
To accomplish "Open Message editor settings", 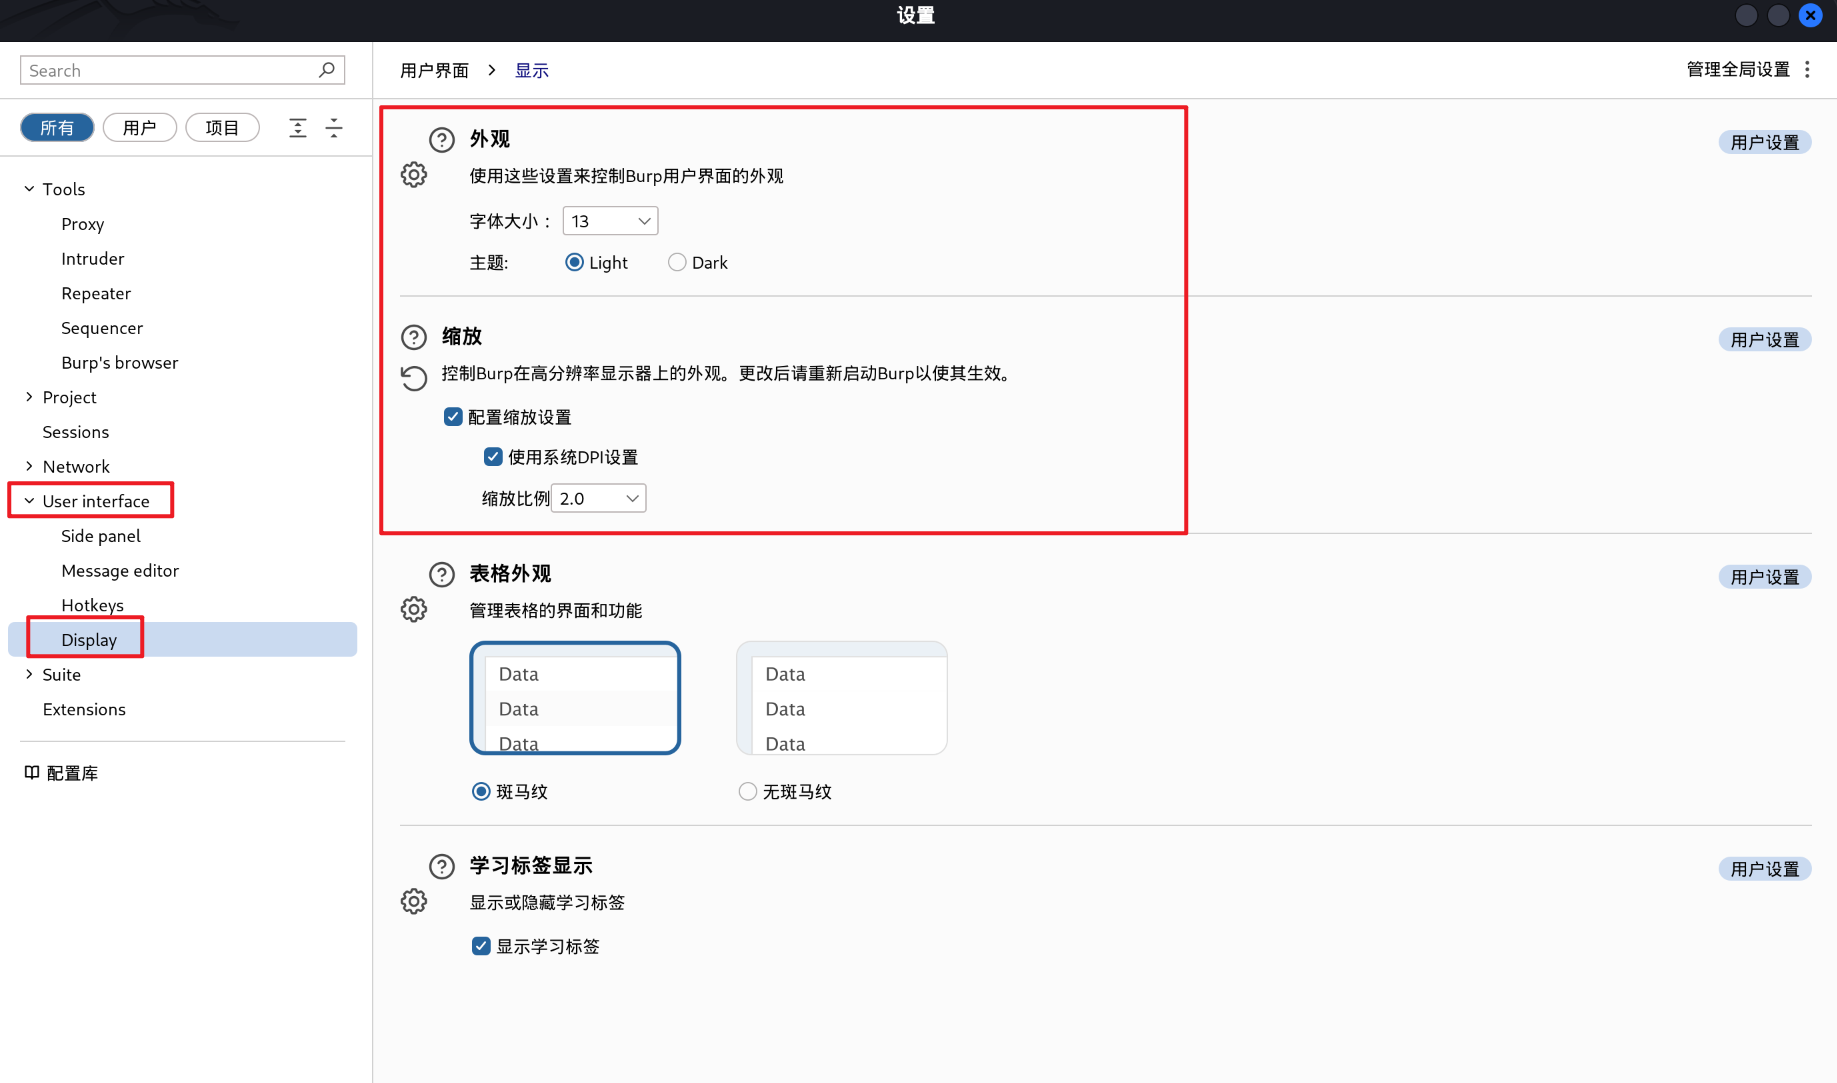I will pyautogui.click(x=120, y=570).
